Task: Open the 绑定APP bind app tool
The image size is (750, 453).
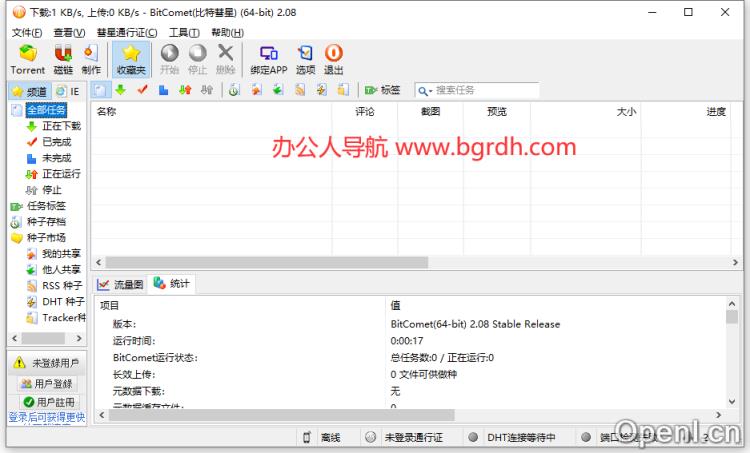Action: [x=269, y=59]
